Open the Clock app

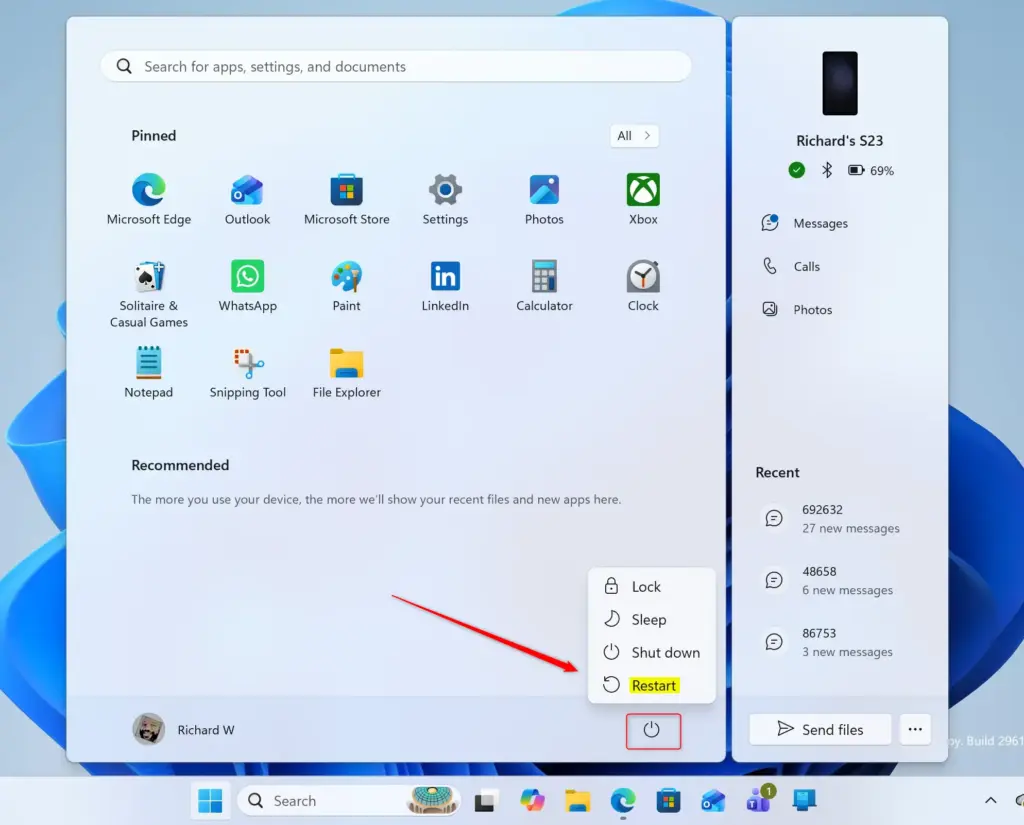click(643, 286)
